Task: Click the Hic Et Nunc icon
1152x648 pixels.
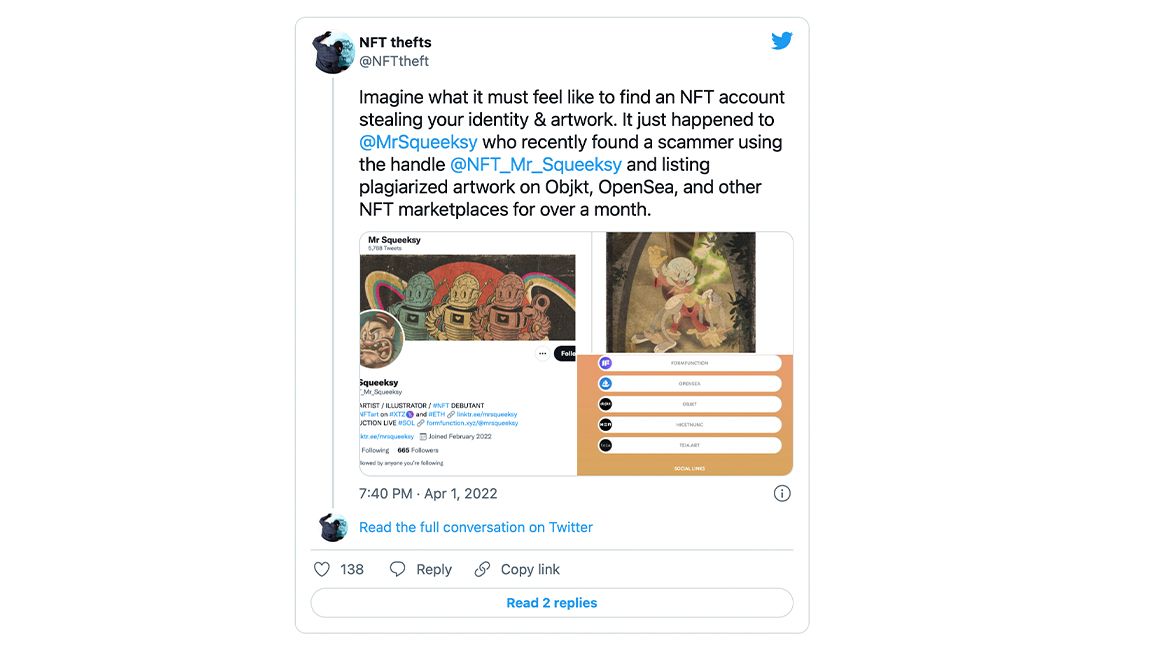Action: pyautogui.click(x=606, y=424)
